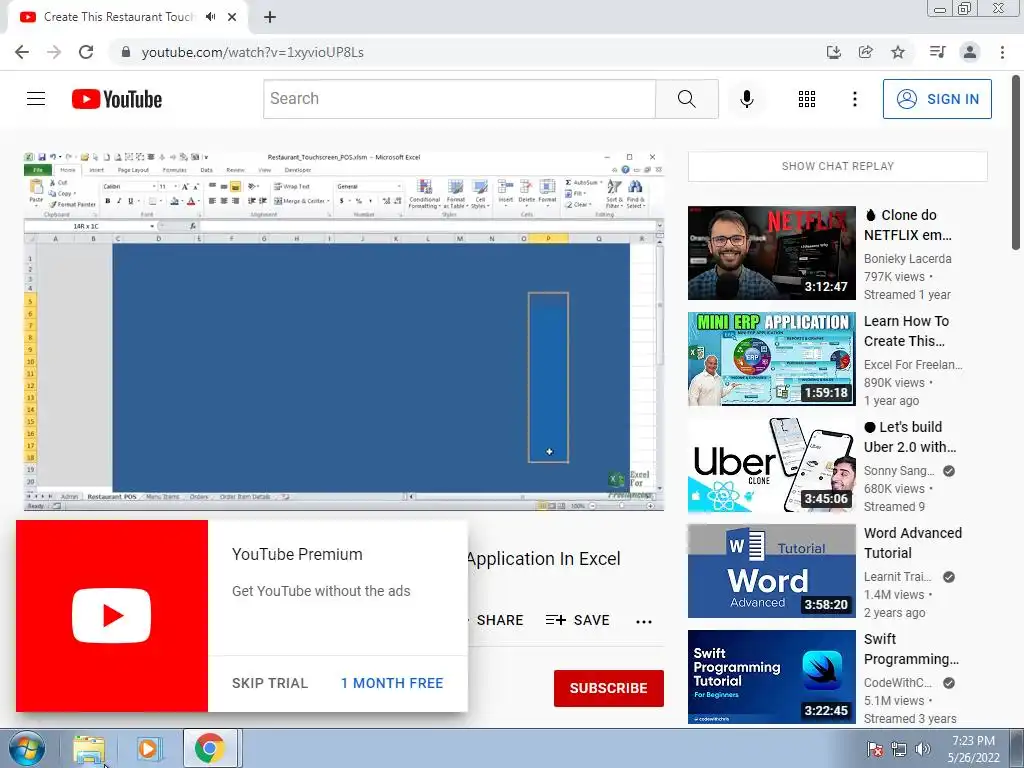Show the clock and date calendar
1024x768 pixels.
tap(974, 749)
